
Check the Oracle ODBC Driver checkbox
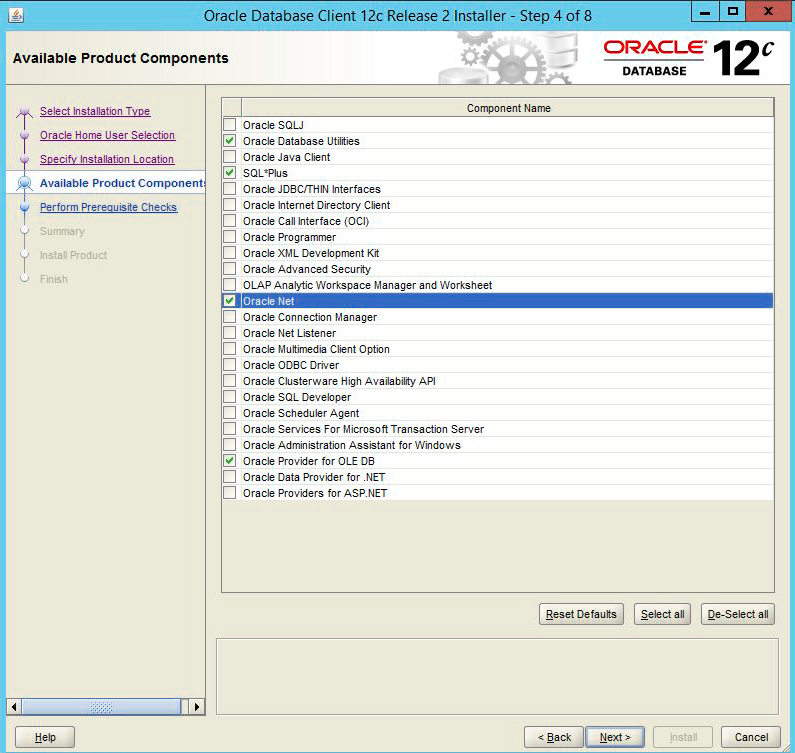230,365
